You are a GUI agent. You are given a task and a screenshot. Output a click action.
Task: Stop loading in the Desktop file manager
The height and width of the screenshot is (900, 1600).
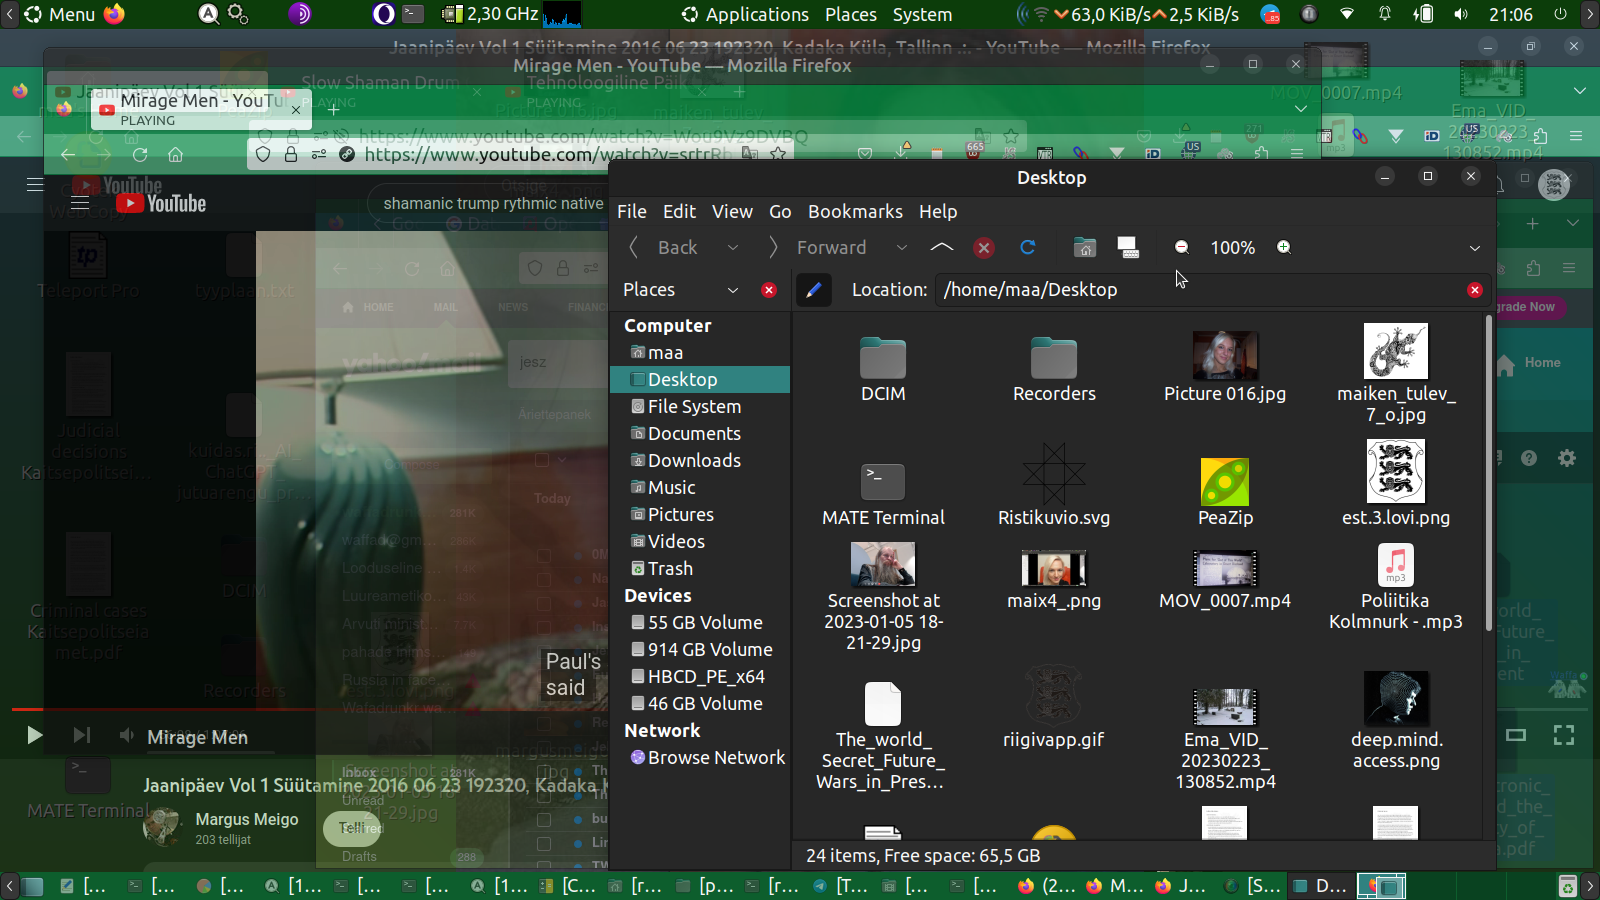[x=984, y=247]
